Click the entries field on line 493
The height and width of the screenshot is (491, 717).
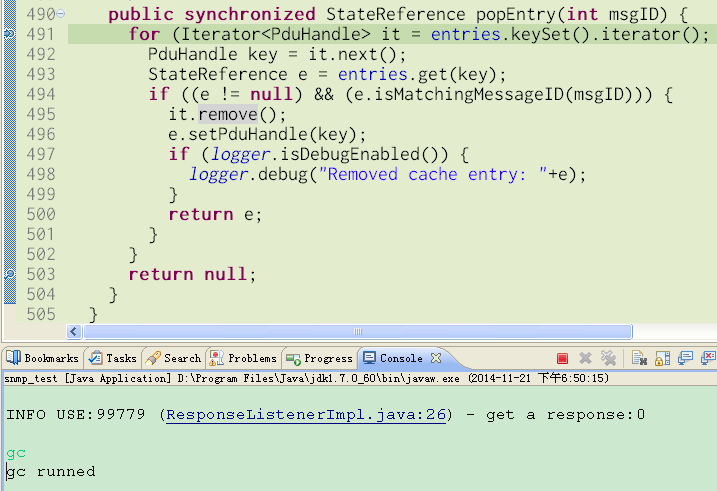coord(373,74)
